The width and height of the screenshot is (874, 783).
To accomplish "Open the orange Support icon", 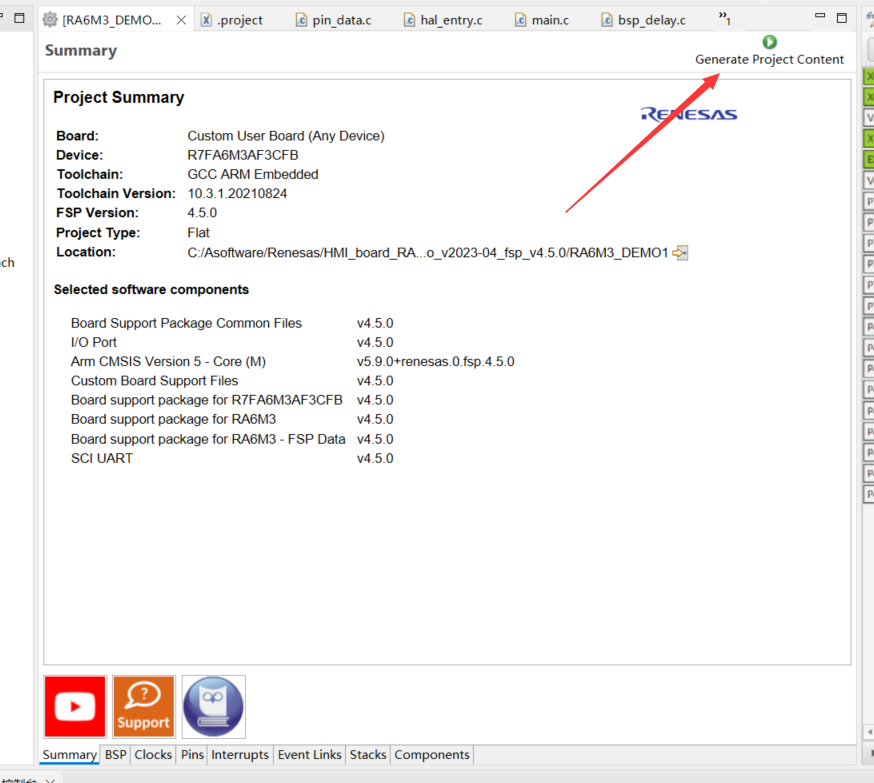I will [x=144, y=707].
